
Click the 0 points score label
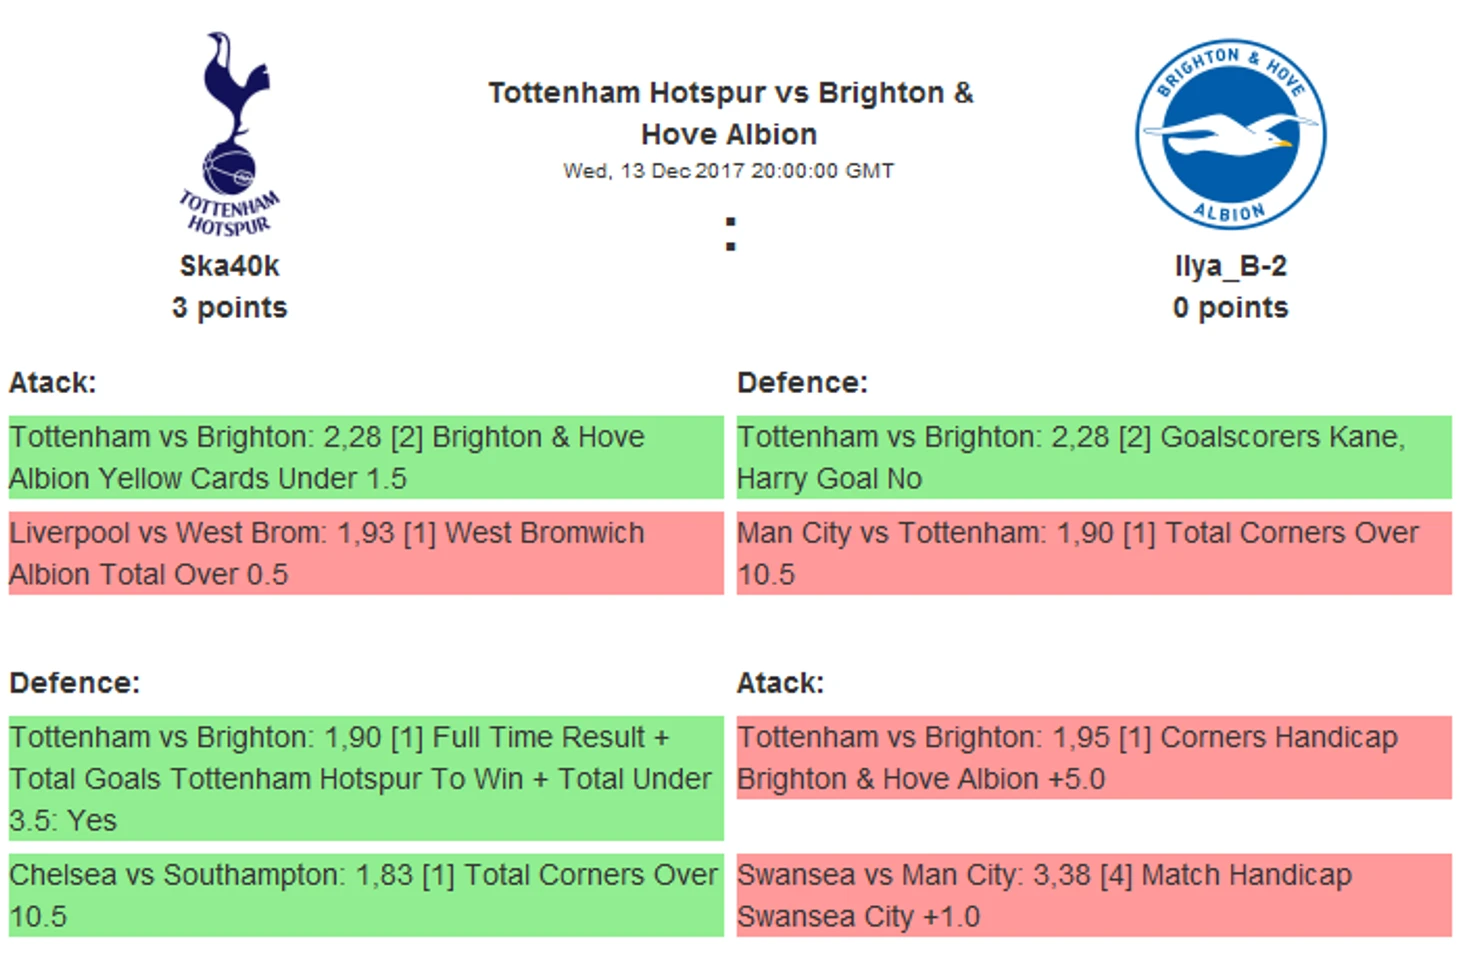point(1230,308)
